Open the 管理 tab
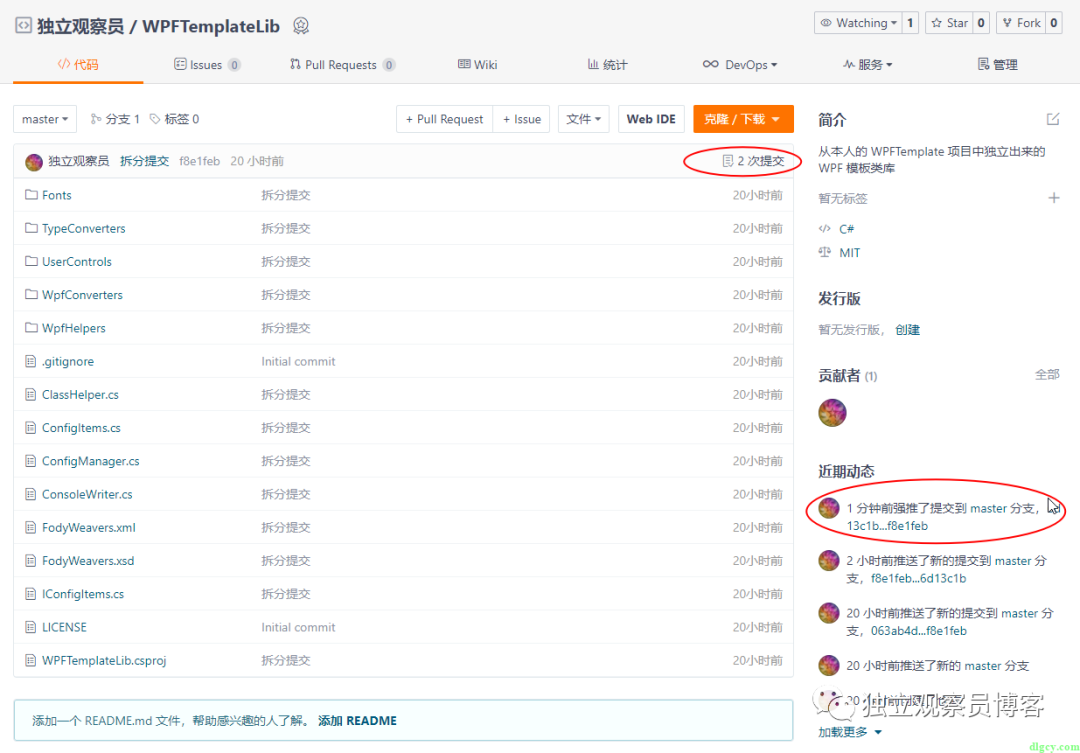This screenshot has height=753, width=1080. (x=997, y=63)
